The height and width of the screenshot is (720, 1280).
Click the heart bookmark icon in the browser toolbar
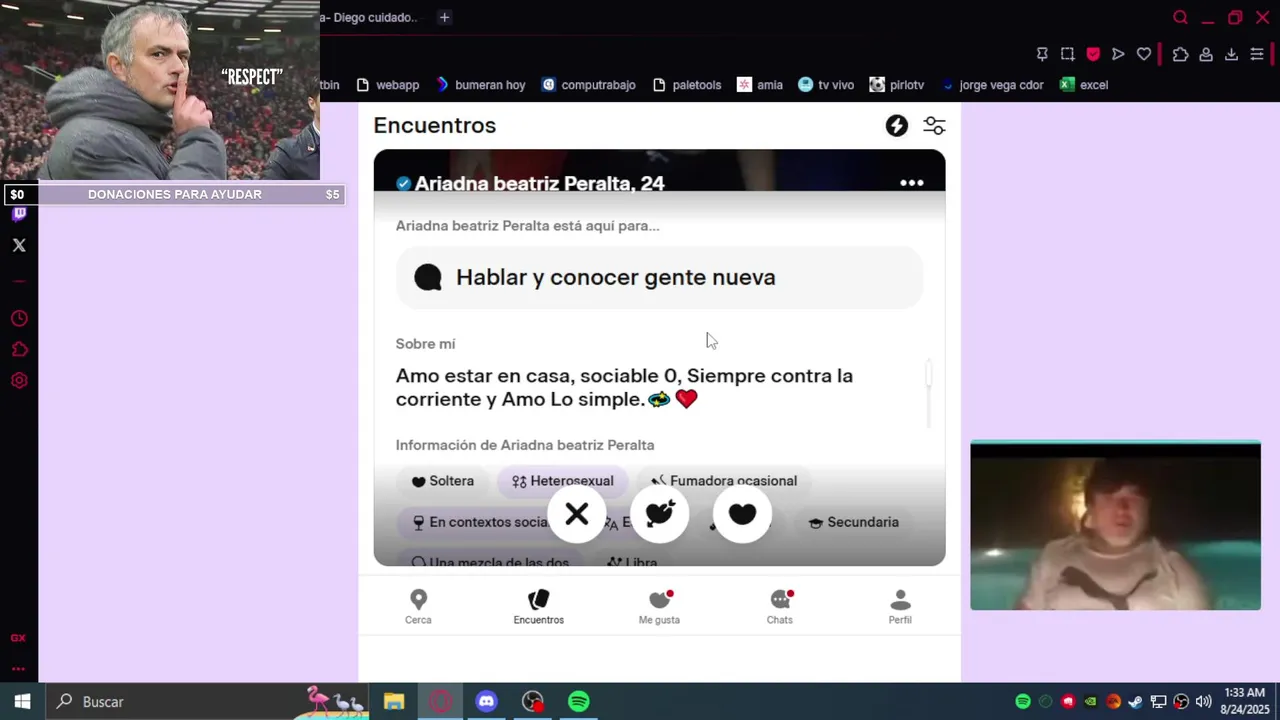pos(1144,54)
